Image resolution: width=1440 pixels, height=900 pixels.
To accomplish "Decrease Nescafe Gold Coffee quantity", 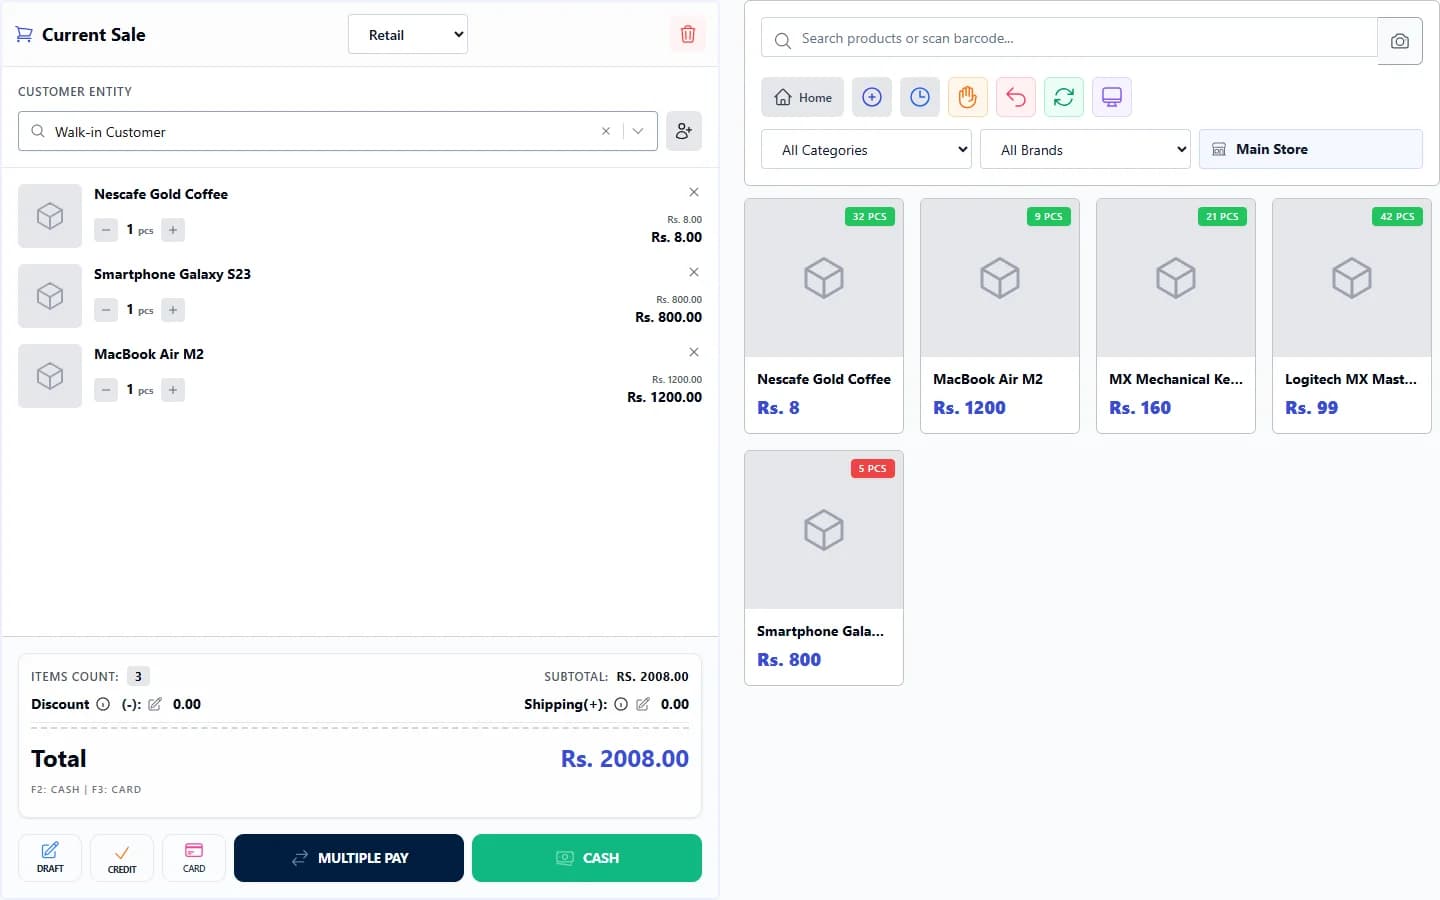I will [106, 230].
